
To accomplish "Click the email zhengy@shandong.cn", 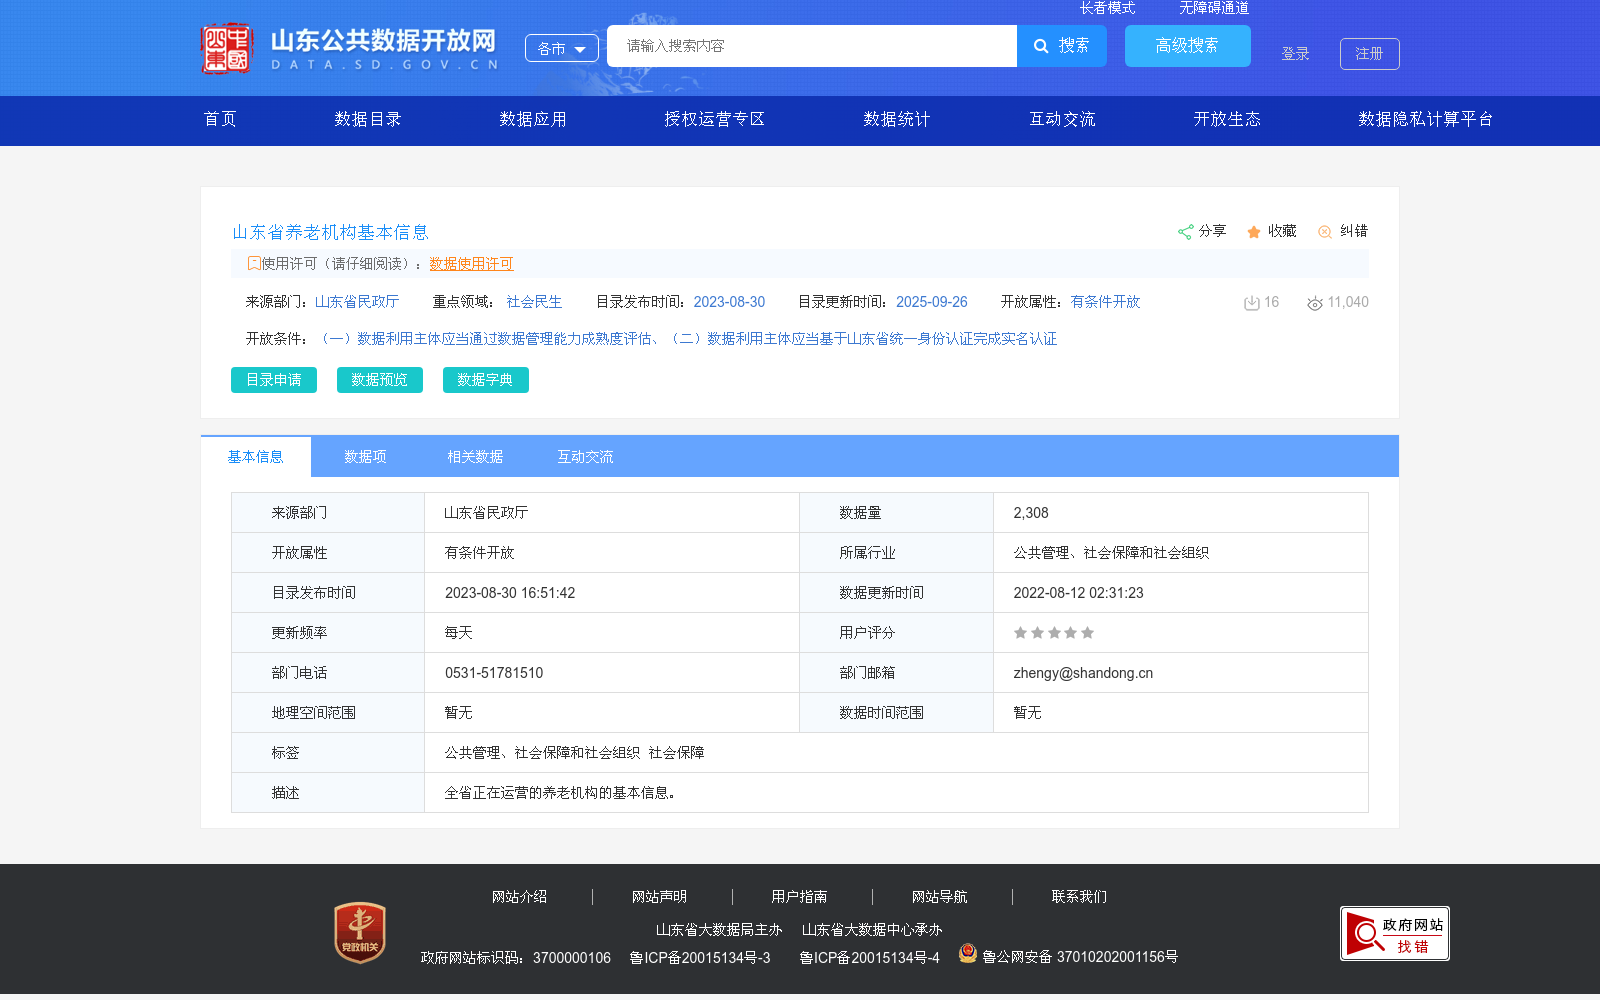I will 1083,673.
